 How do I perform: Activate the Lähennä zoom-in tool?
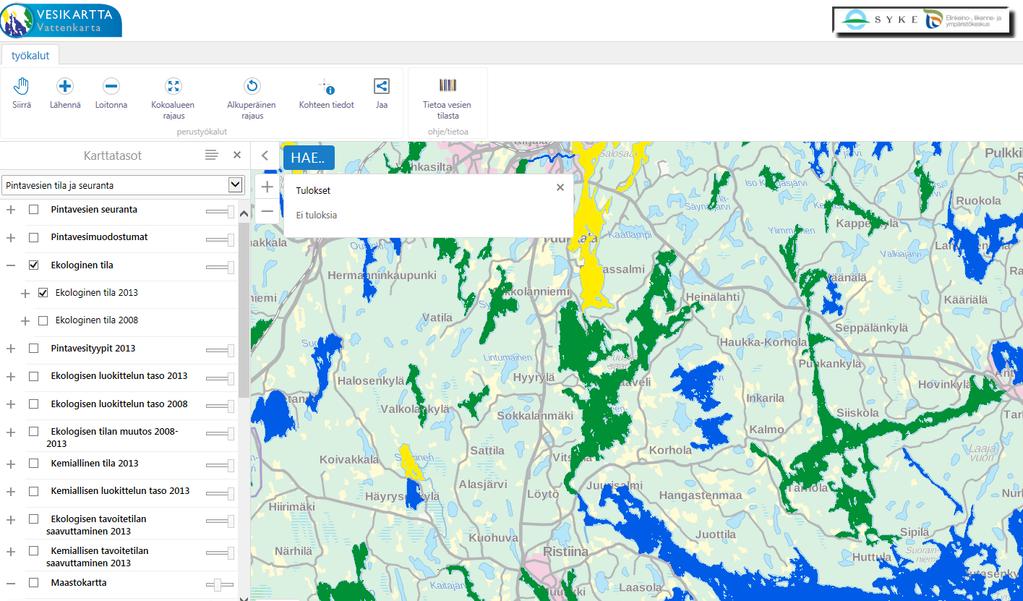[65, 86]
